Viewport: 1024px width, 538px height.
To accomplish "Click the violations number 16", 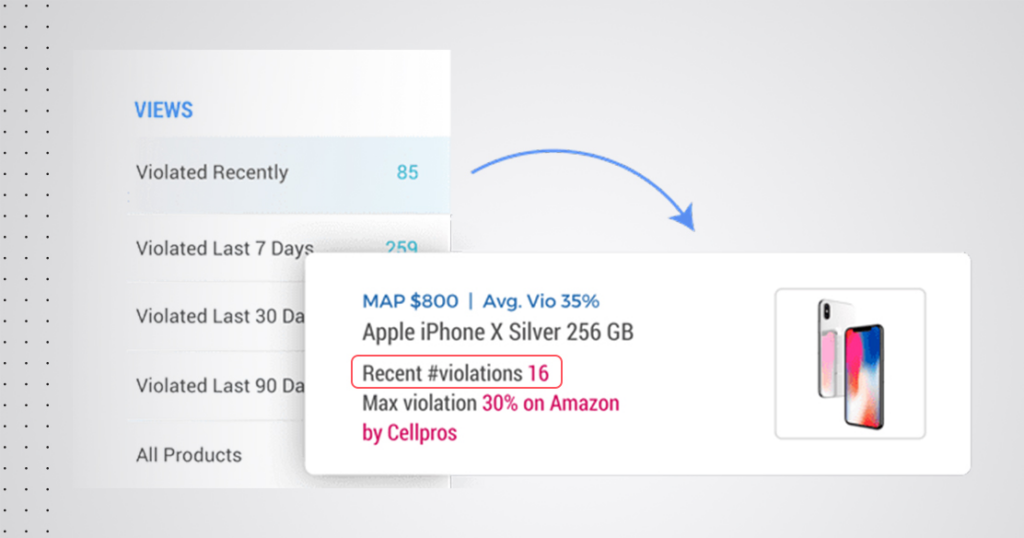I will (539, 374).
